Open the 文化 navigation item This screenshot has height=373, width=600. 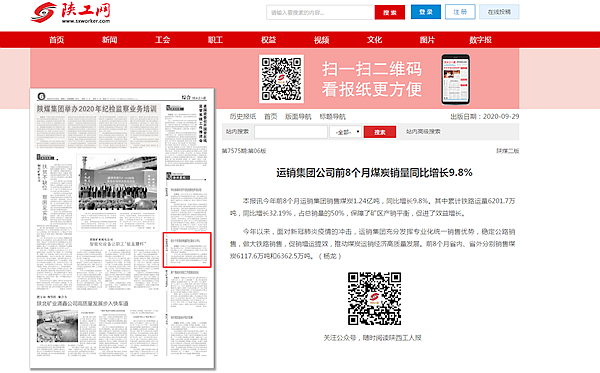click(374, 40)
